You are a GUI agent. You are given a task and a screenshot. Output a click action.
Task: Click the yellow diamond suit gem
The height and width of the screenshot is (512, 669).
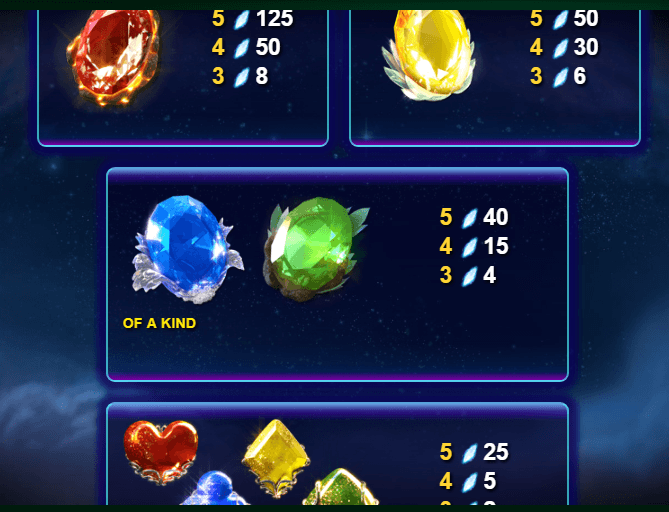point(276,457)
